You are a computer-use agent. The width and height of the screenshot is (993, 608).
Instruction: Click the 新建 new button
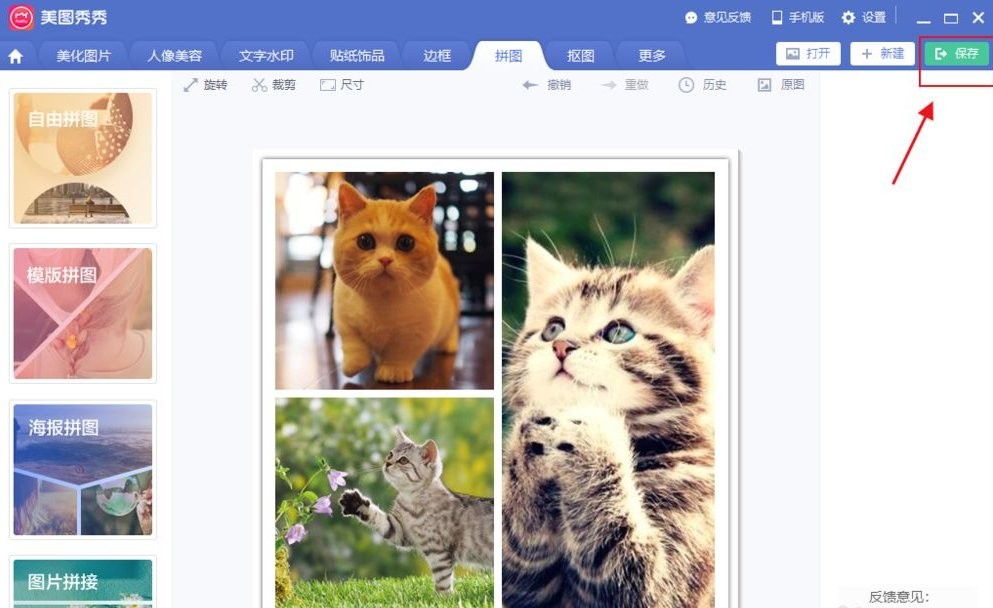882,54
